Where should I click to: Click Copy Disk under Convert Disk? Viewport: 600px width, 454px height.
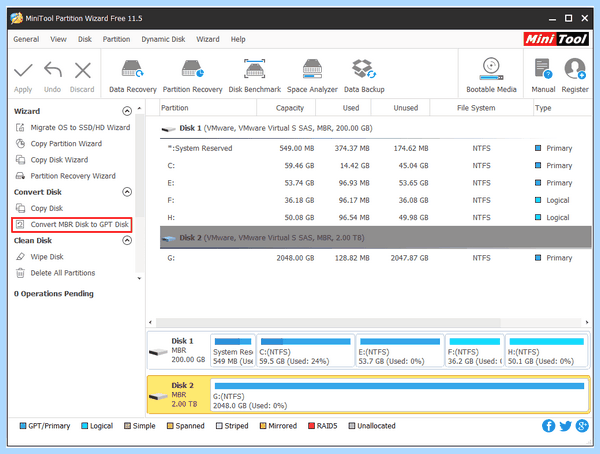pos(39,208)
